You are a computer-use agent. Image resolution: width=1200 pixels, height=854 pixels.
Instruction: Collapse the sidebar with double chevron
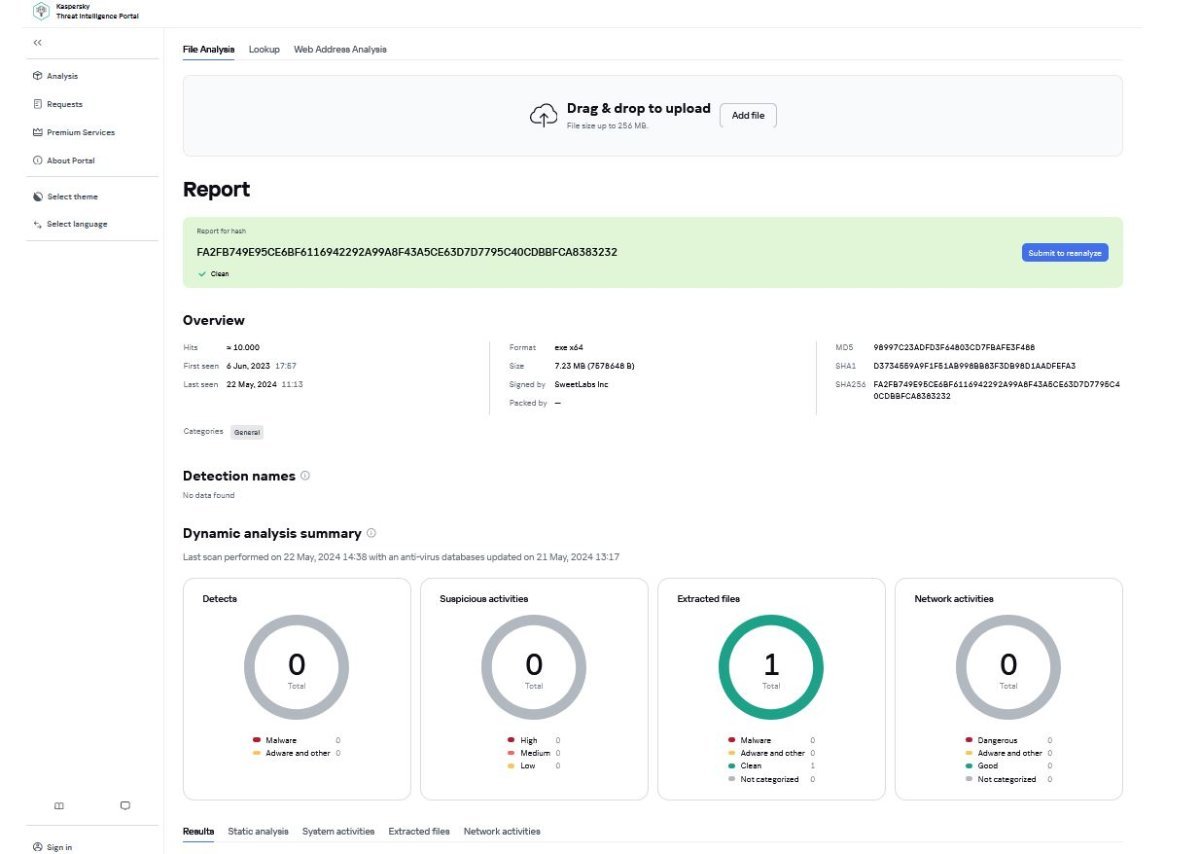click(38, 43)
